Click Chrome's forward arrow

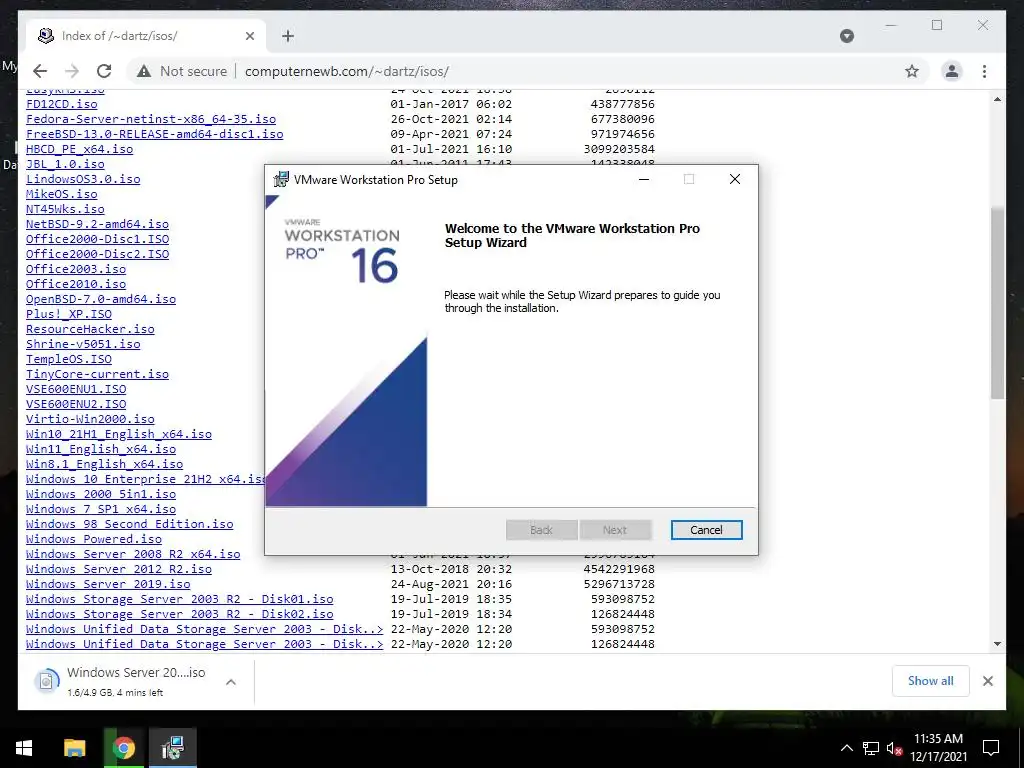[72, 71]
